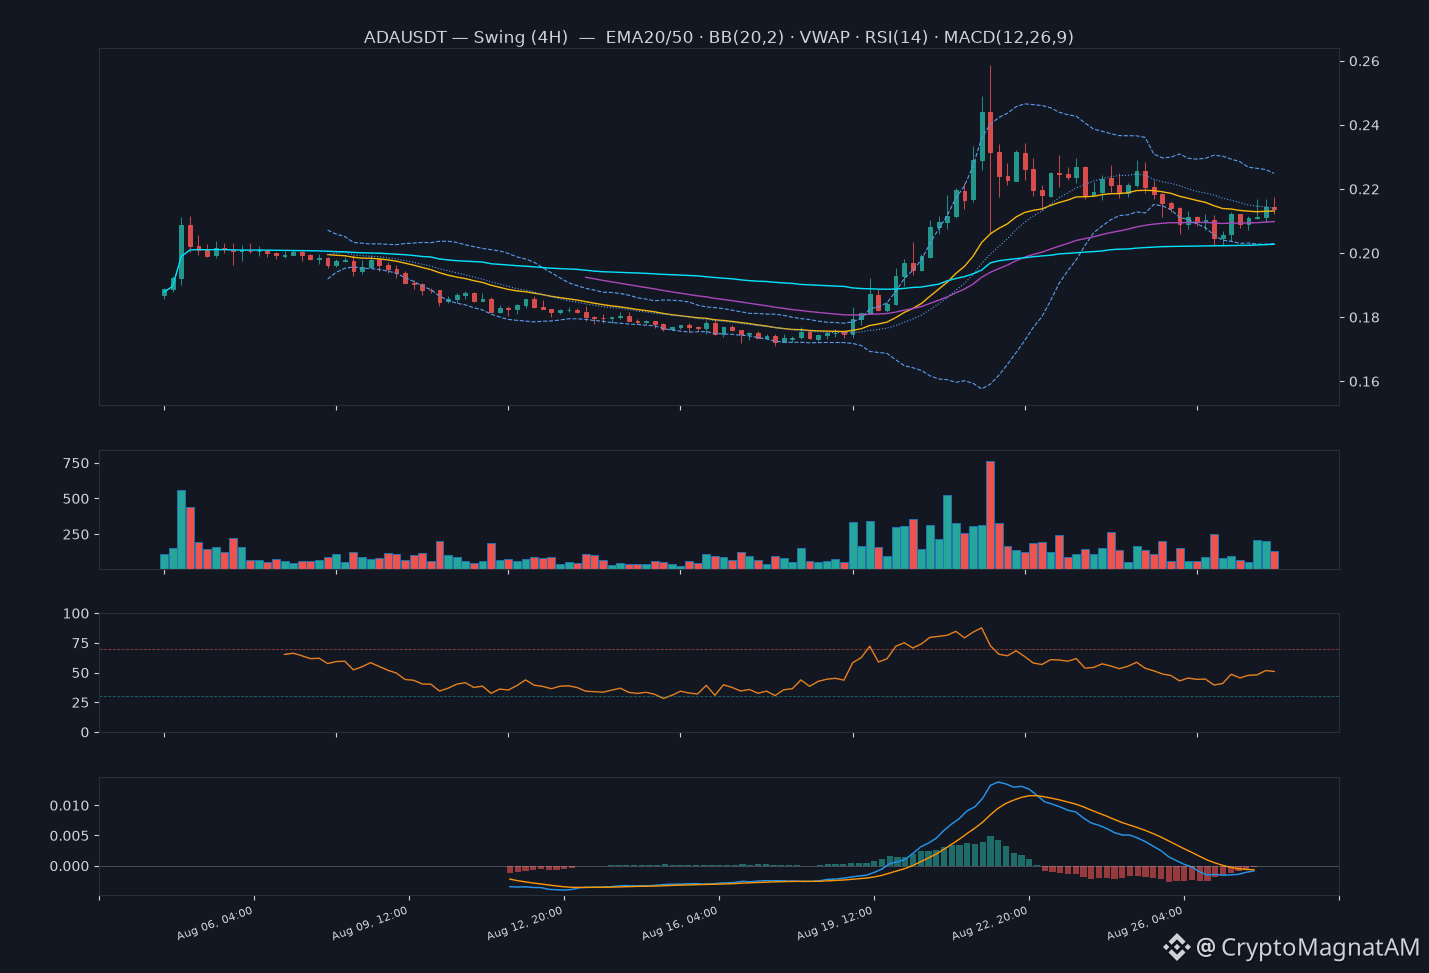Select the 0.24 price axis label
Screen dimensions: 1429x973
coord(1364,126)
